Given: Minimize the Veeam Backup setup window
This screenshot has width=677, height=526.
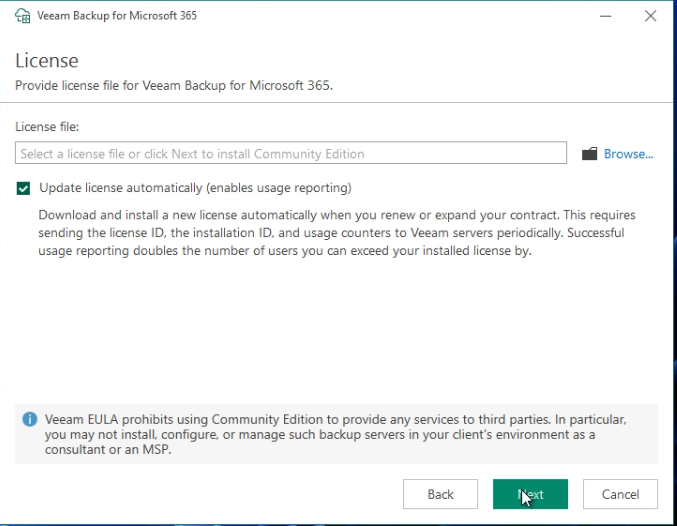Looking at the screenshot, I should [605, 16].
